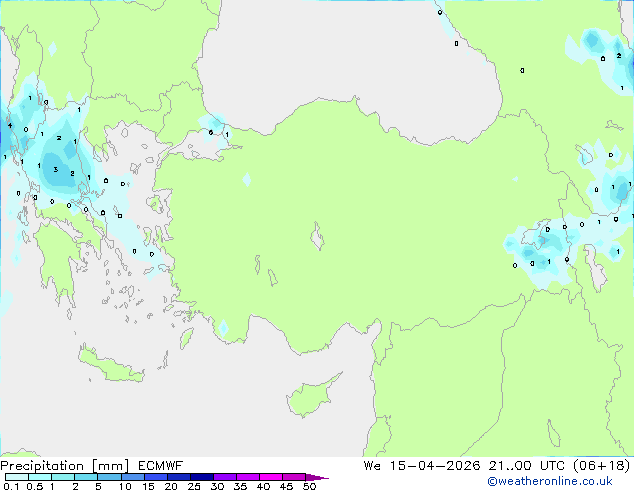This screenshot has width=634, height=490.
Task: Click the '21..00 UTC' time text
Action: (x=528, y=466)
